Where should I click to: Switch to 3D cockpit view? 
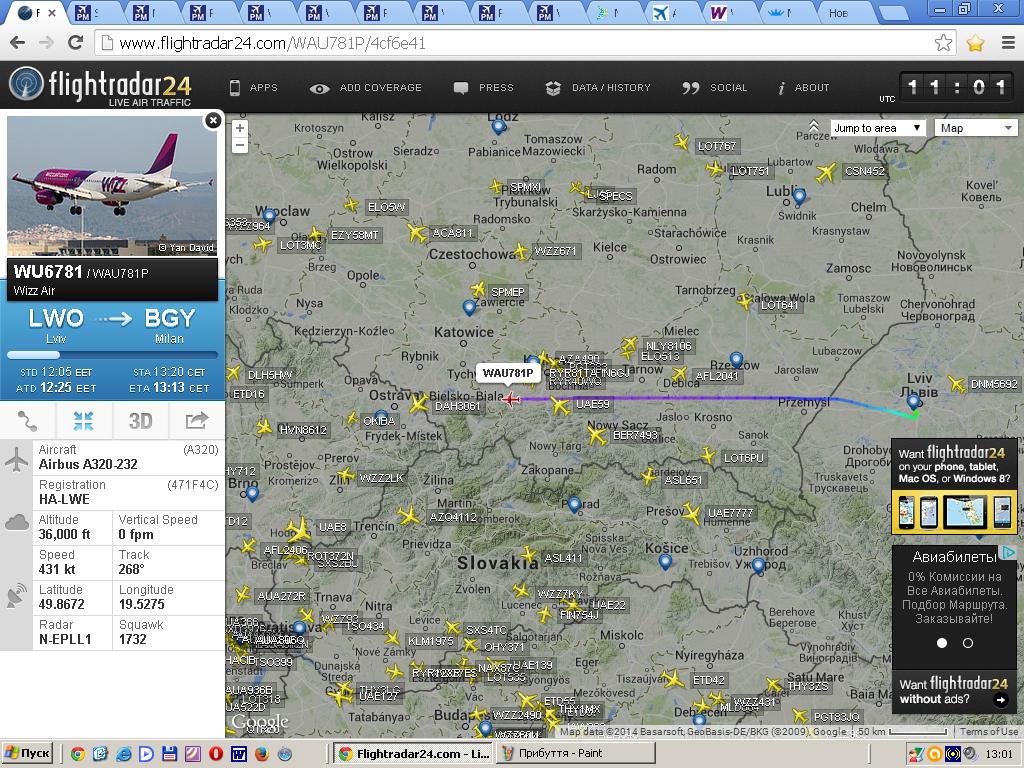coord(140,421)
